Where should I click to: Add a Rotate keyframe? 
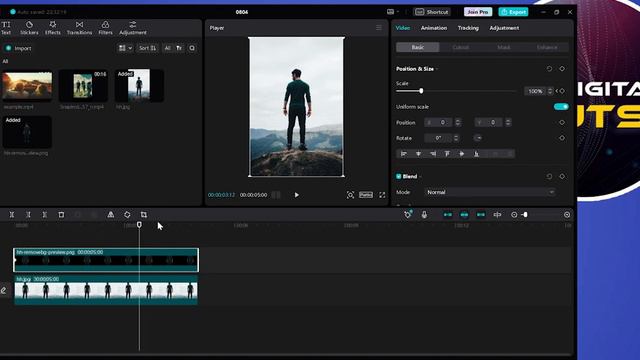(x=562, y=138)
